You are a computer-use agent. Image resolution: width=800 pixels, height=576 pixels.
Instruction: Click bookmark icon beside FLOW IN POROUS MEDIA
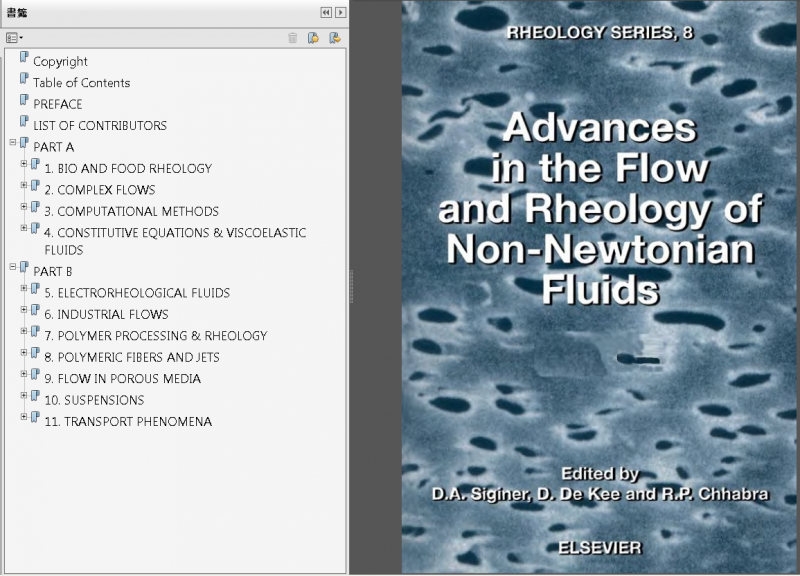(35, 374)
